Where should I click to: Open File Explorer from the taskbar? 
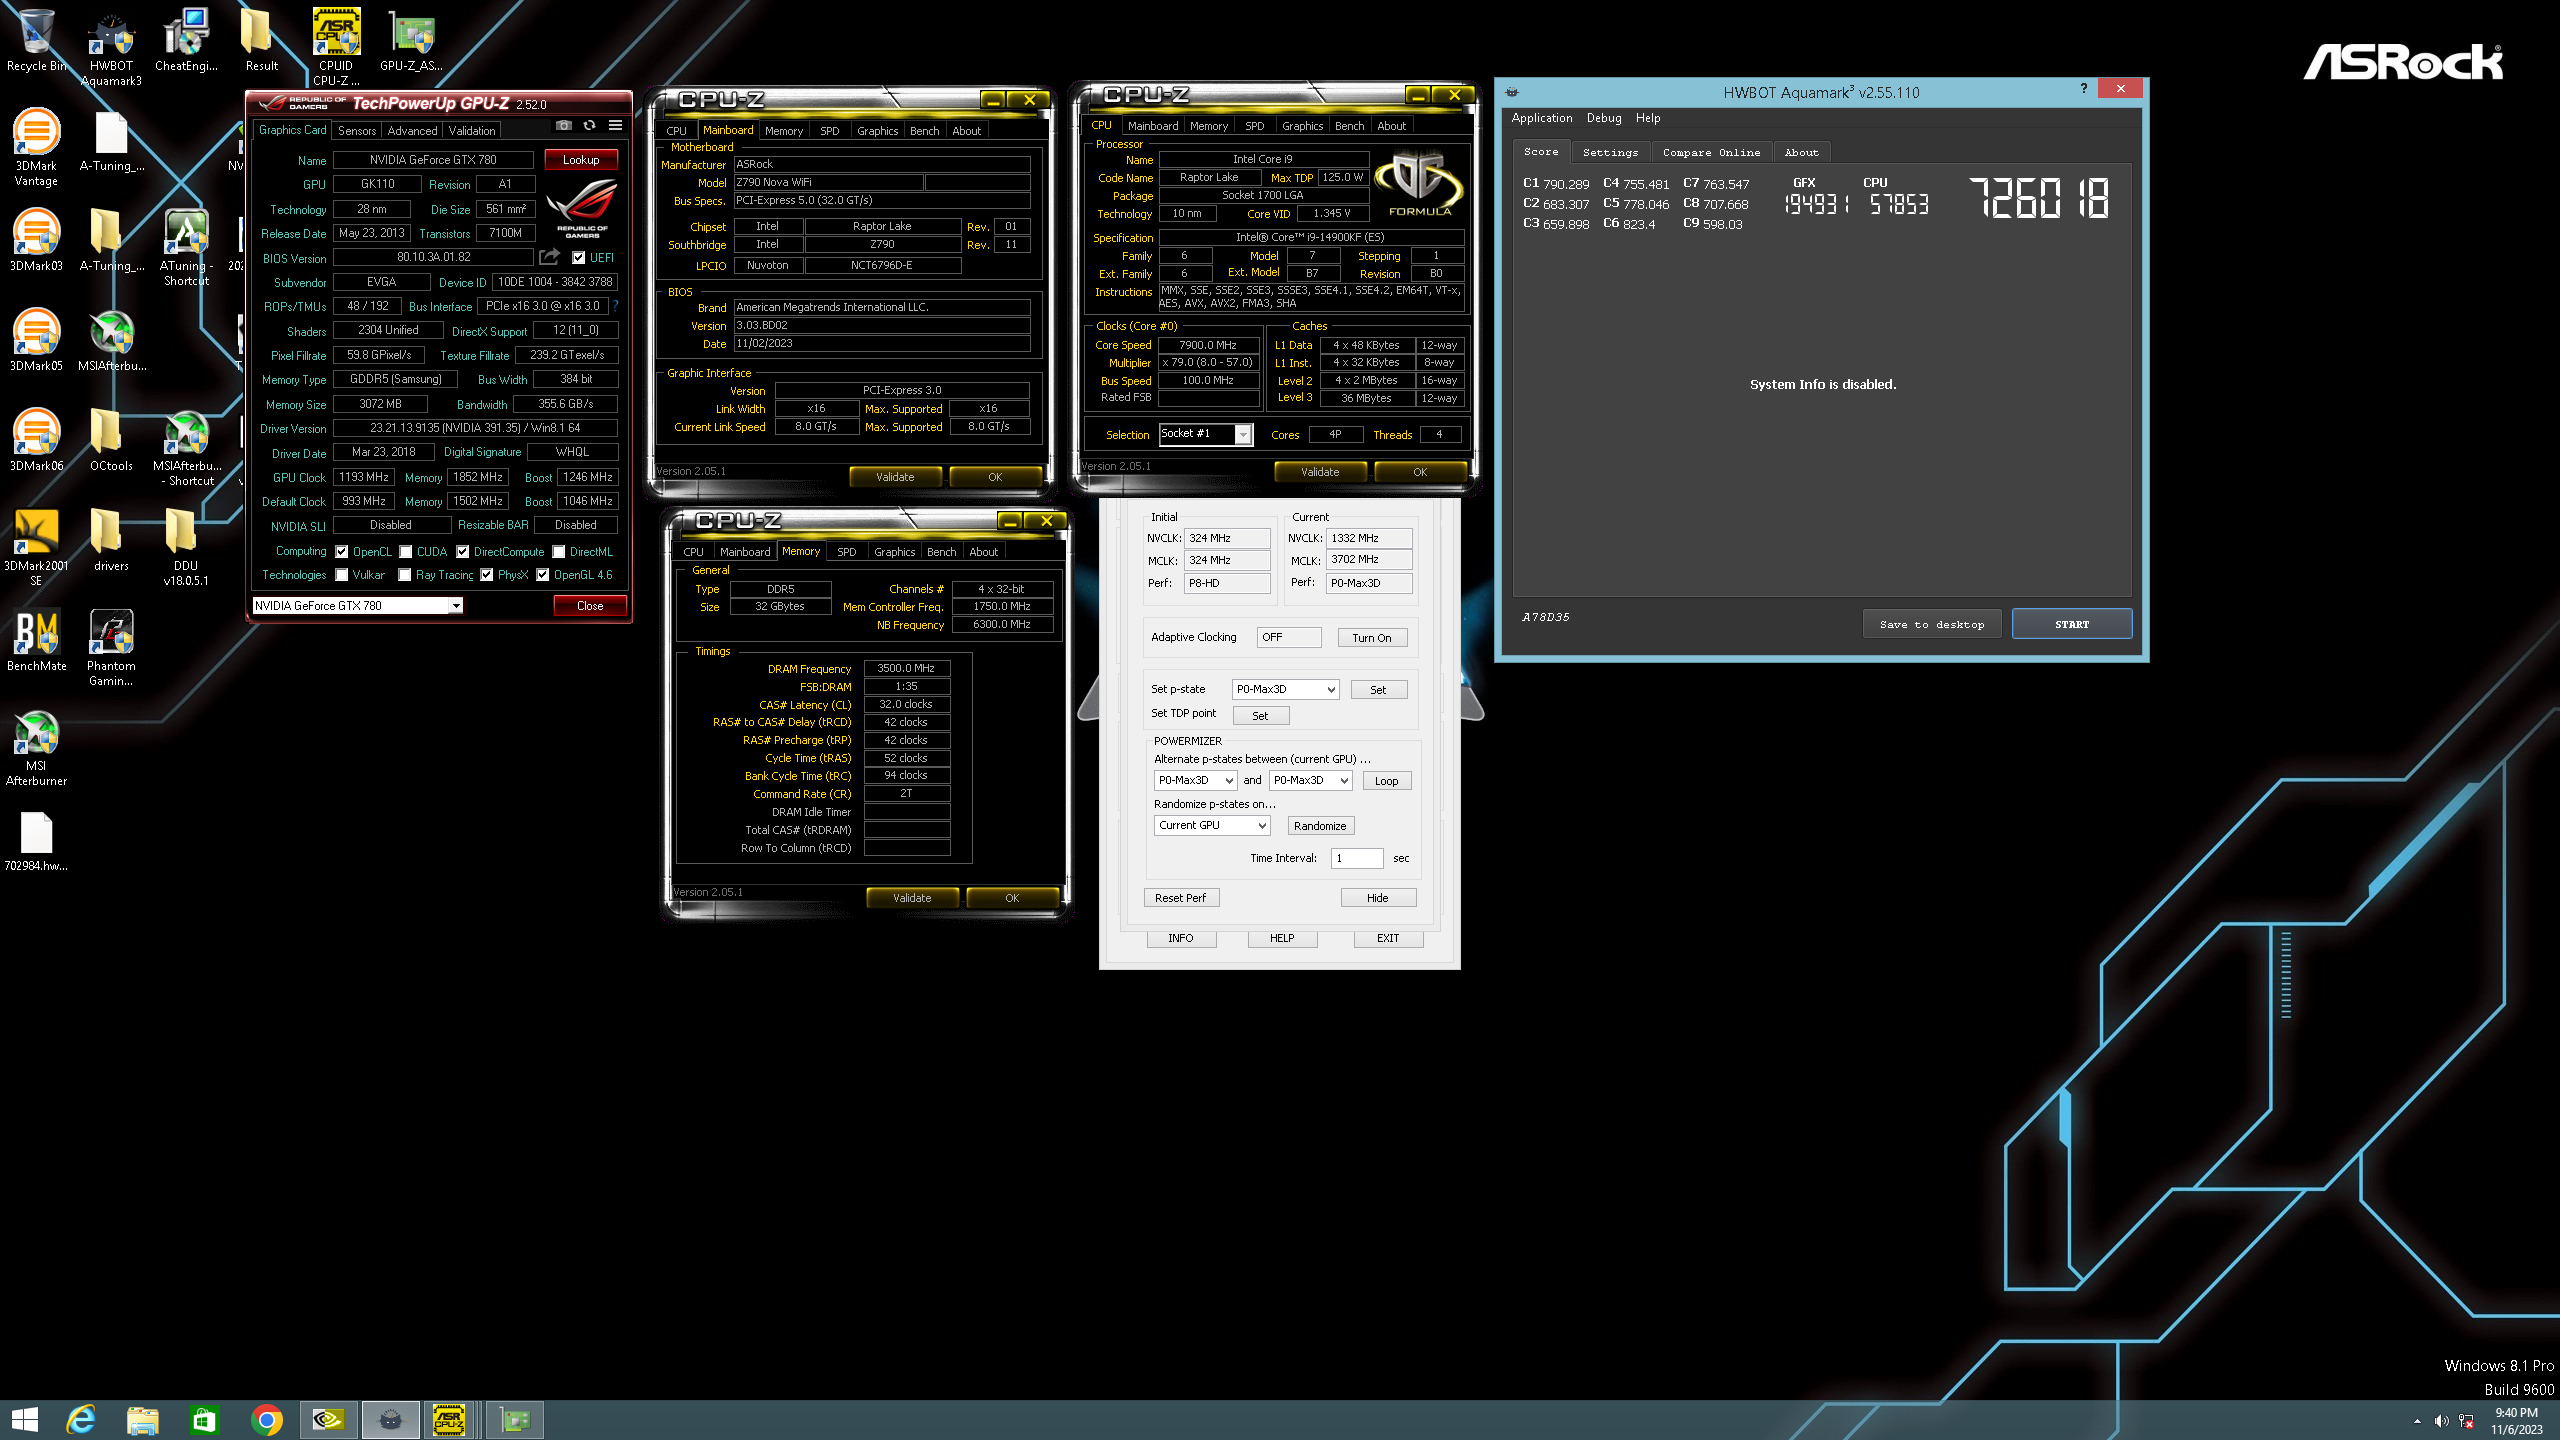click(142, 1419)
